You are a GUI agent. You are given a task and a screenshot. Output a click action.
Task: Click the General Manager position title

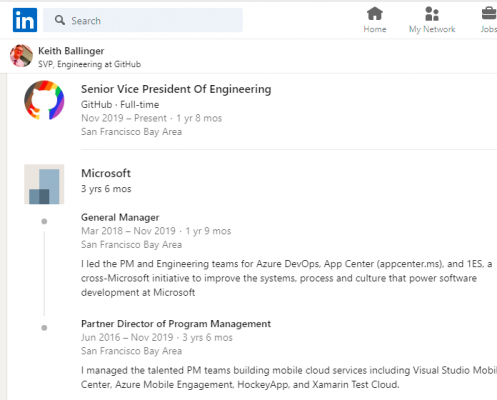coord(120,217)
